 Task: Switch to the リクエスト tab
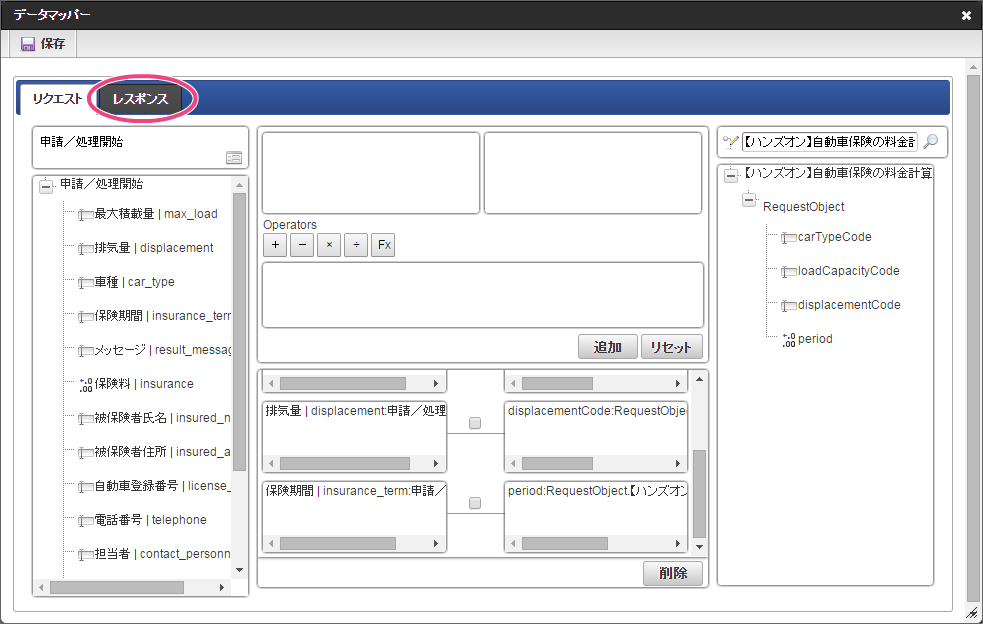pyautogui.click(x=58, y=99)
